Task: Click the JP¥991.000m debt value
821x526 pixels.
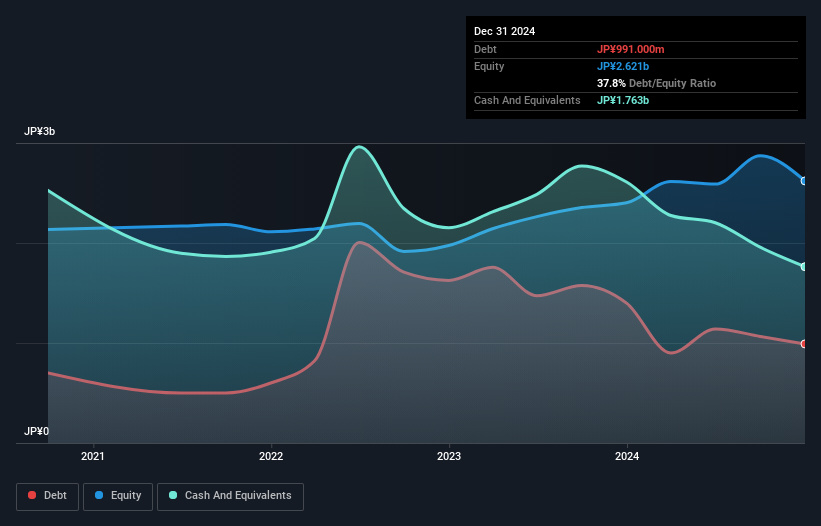Action: pyautogui.click(x=630, y=49)
